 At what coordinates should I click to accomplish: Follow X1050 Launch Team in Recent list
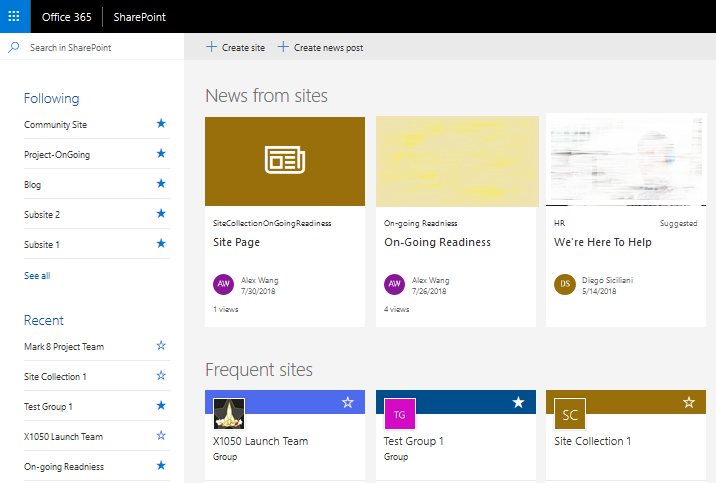pos(161,436)
